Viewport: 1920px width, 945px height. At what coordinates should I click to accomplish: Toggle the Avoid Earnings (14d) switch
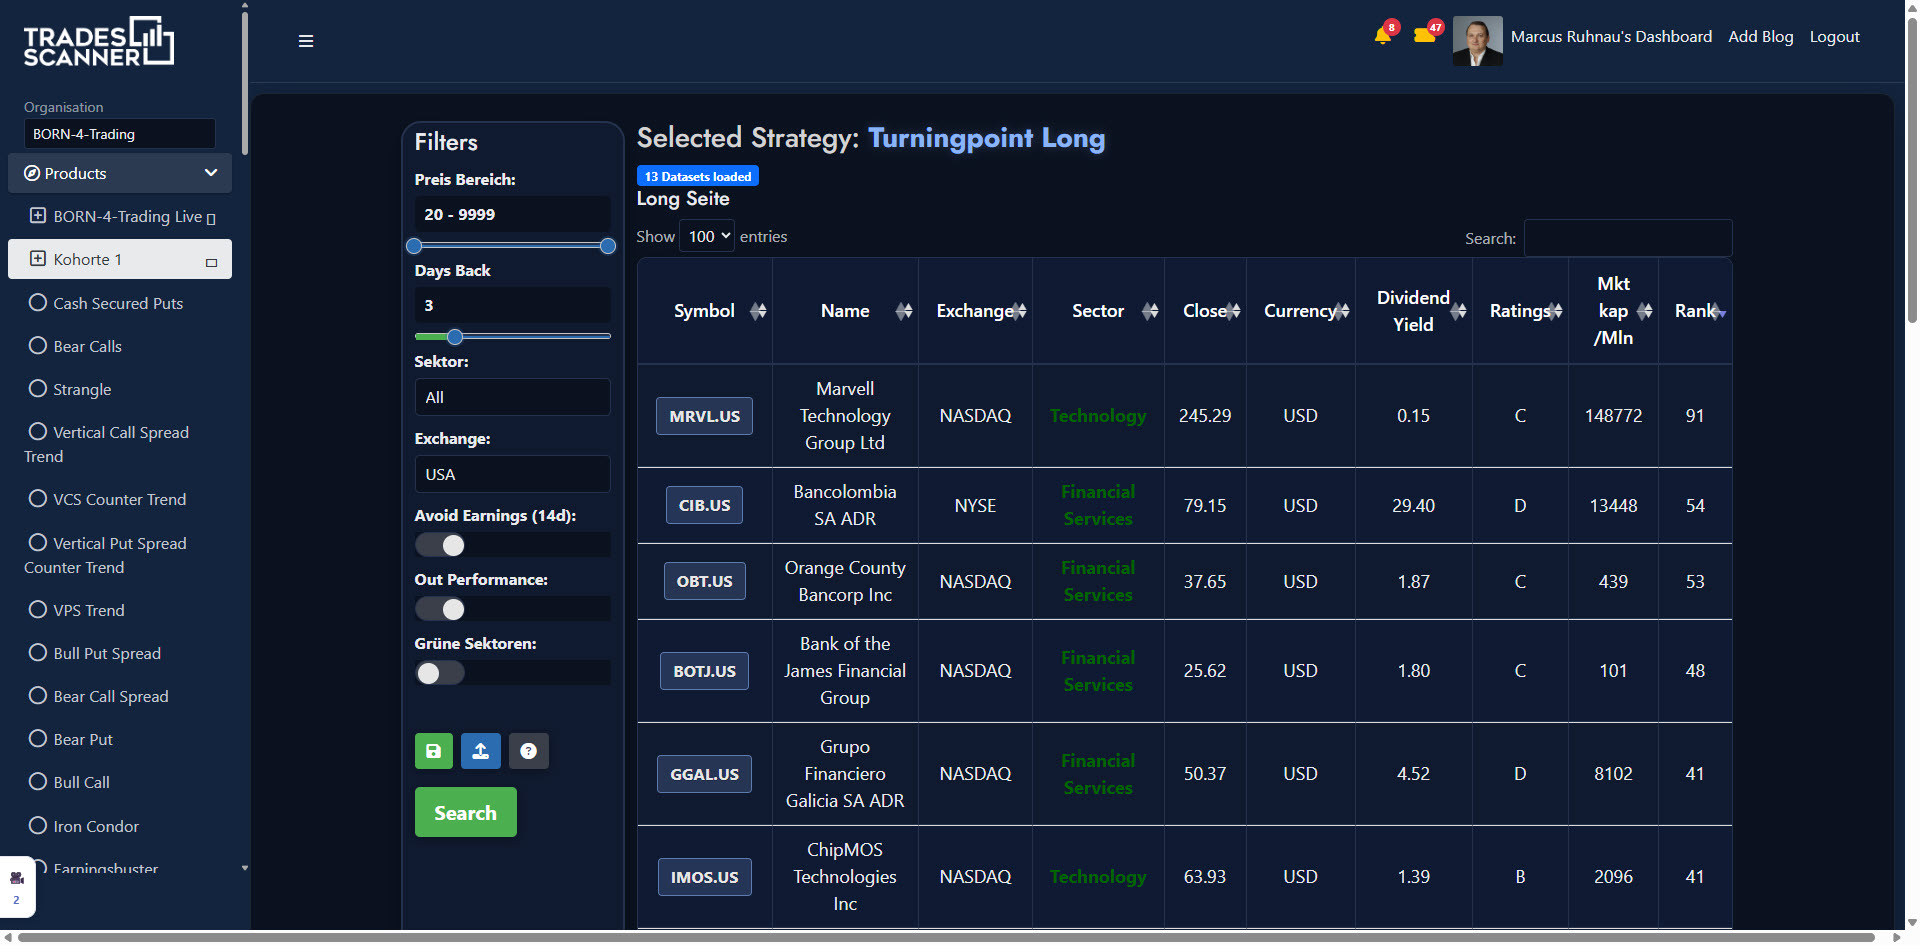click(440, 545)
